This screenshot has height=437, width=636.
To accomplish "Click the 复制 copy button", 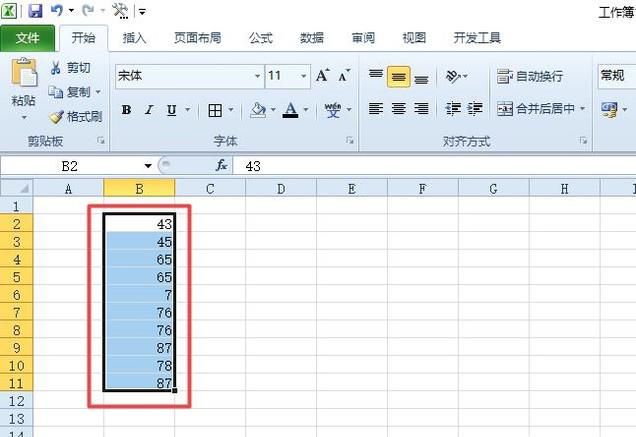I will [69, 92].
